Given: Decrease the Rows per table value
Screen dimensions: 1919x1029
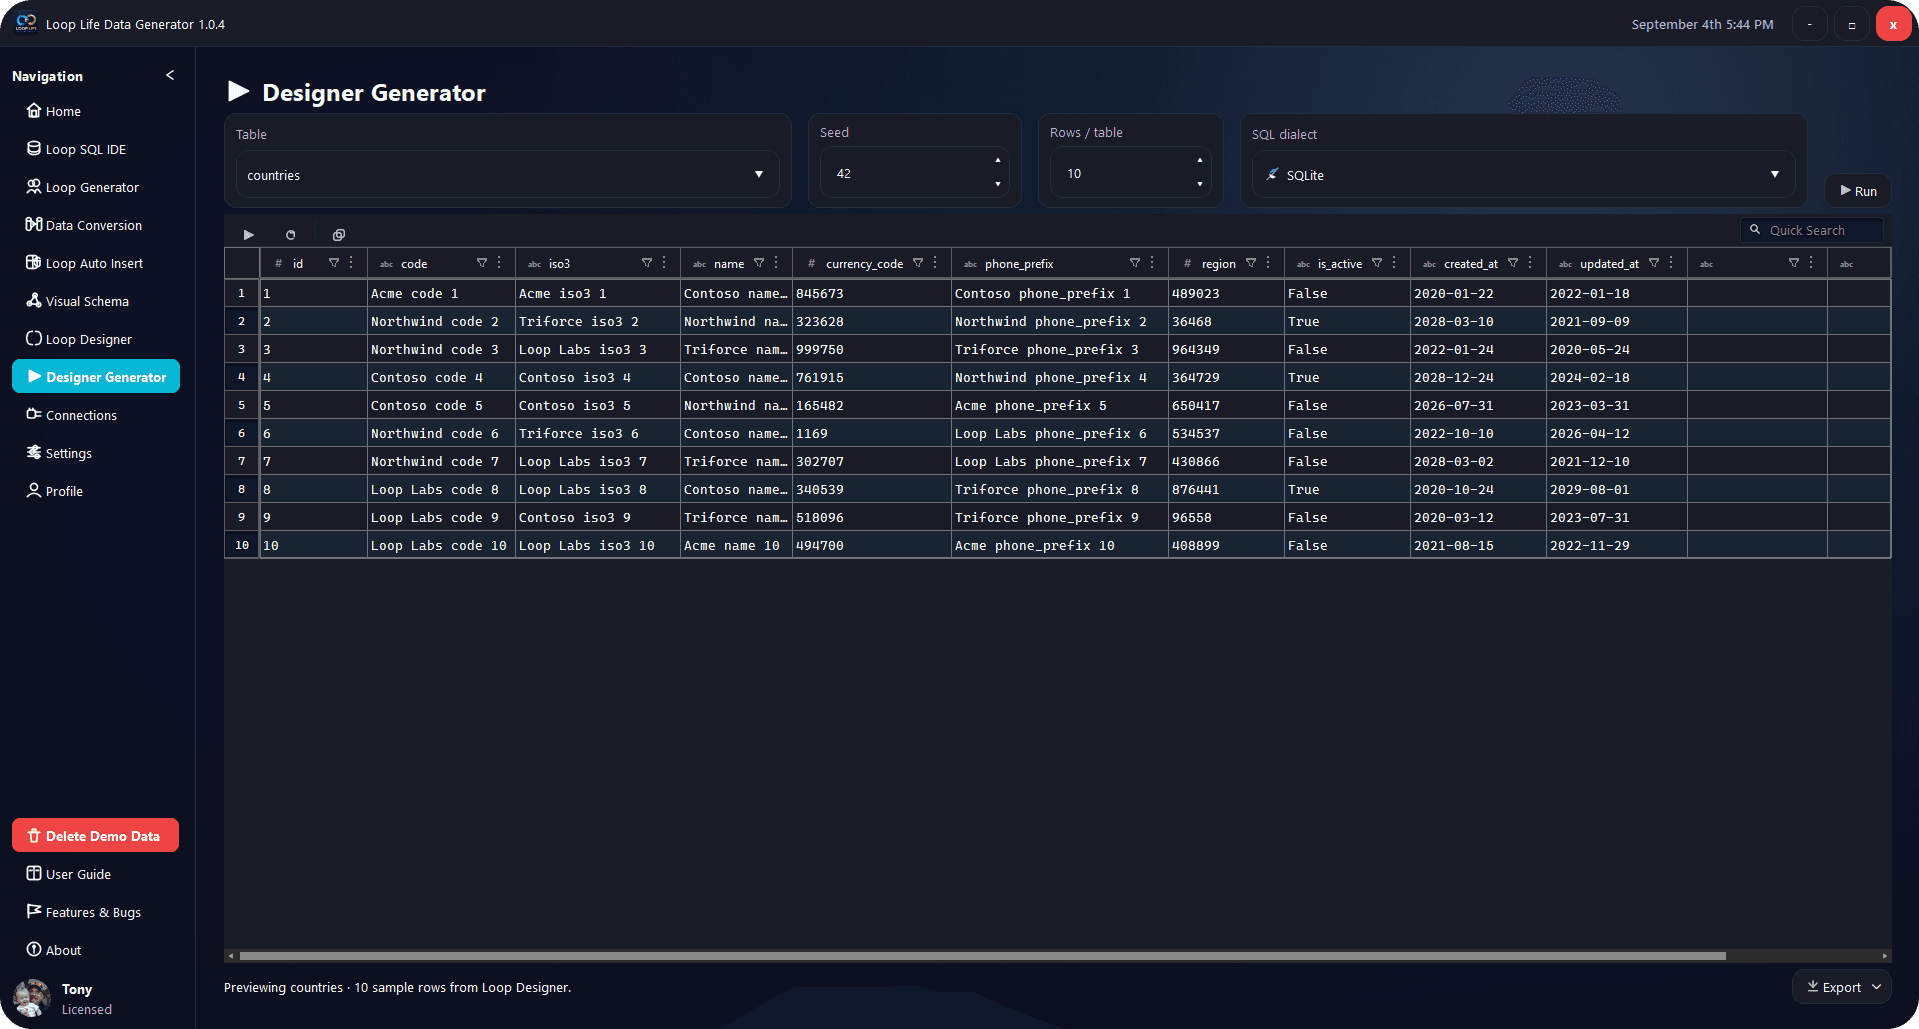Looking at the screenshot, I should pyautogui.click(x=1199, y=184).
